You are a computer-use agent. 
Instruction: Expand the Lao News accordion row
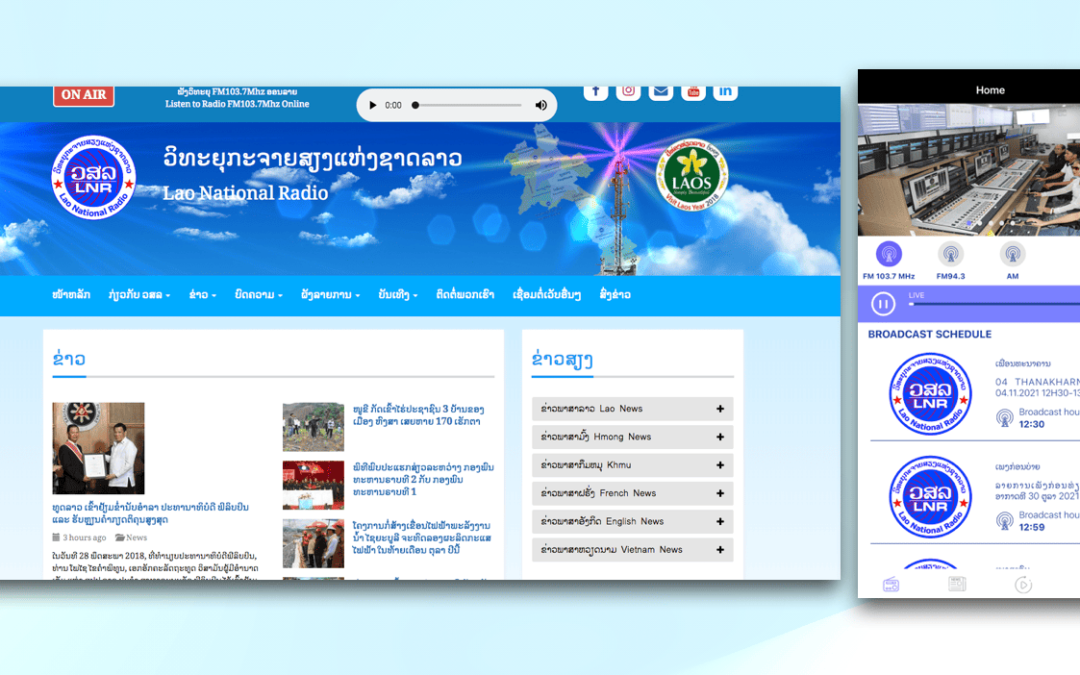coord(632,408)
